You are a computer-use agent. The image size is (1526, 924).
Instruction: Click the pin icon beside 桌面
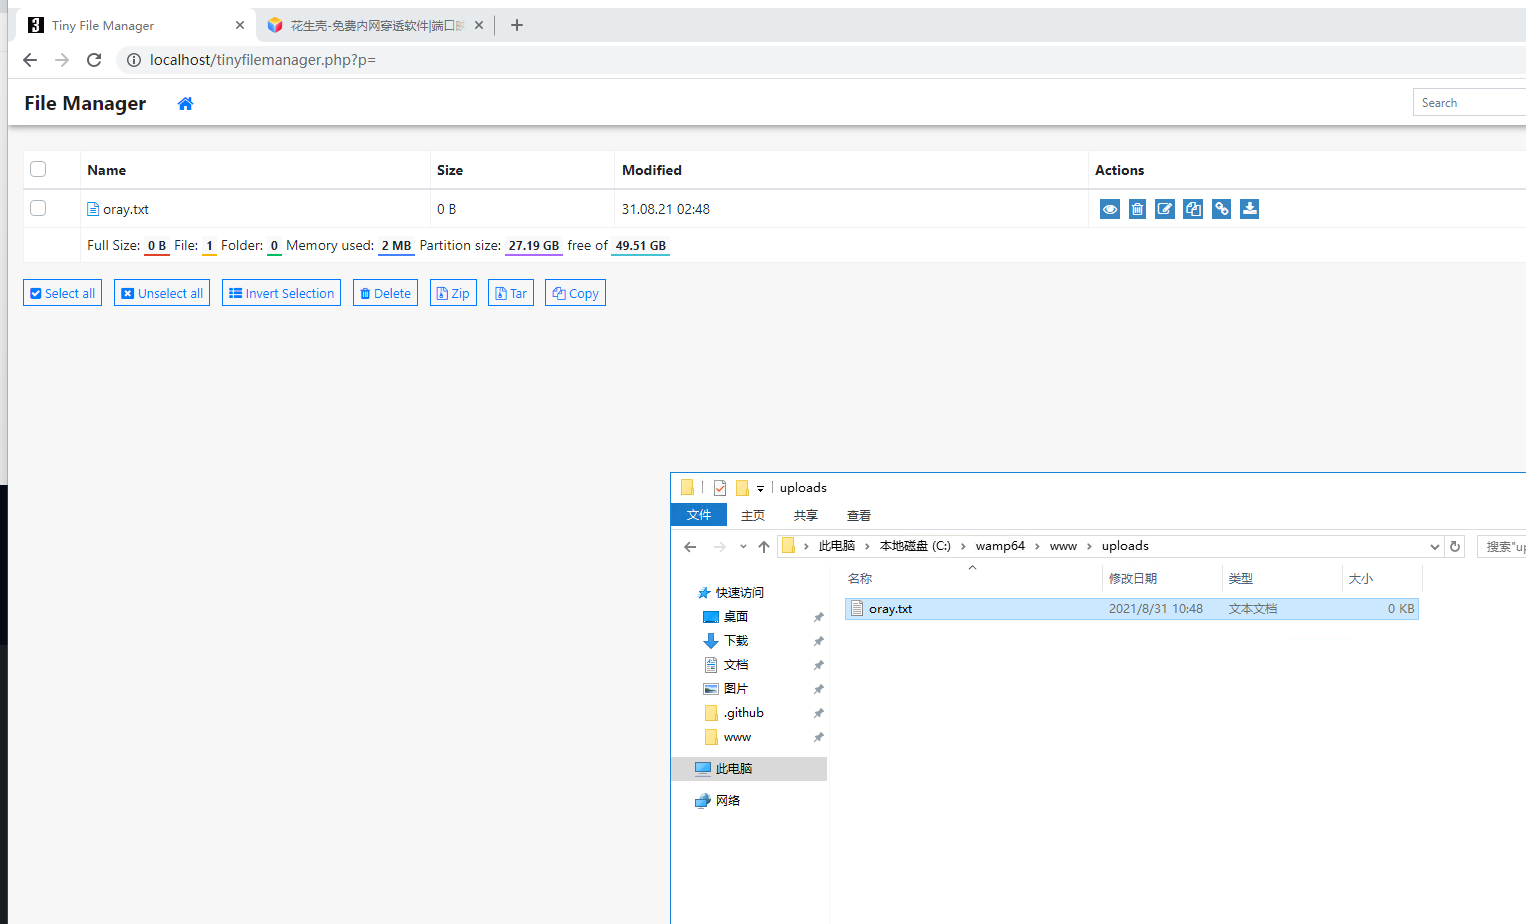pos(818,617)
